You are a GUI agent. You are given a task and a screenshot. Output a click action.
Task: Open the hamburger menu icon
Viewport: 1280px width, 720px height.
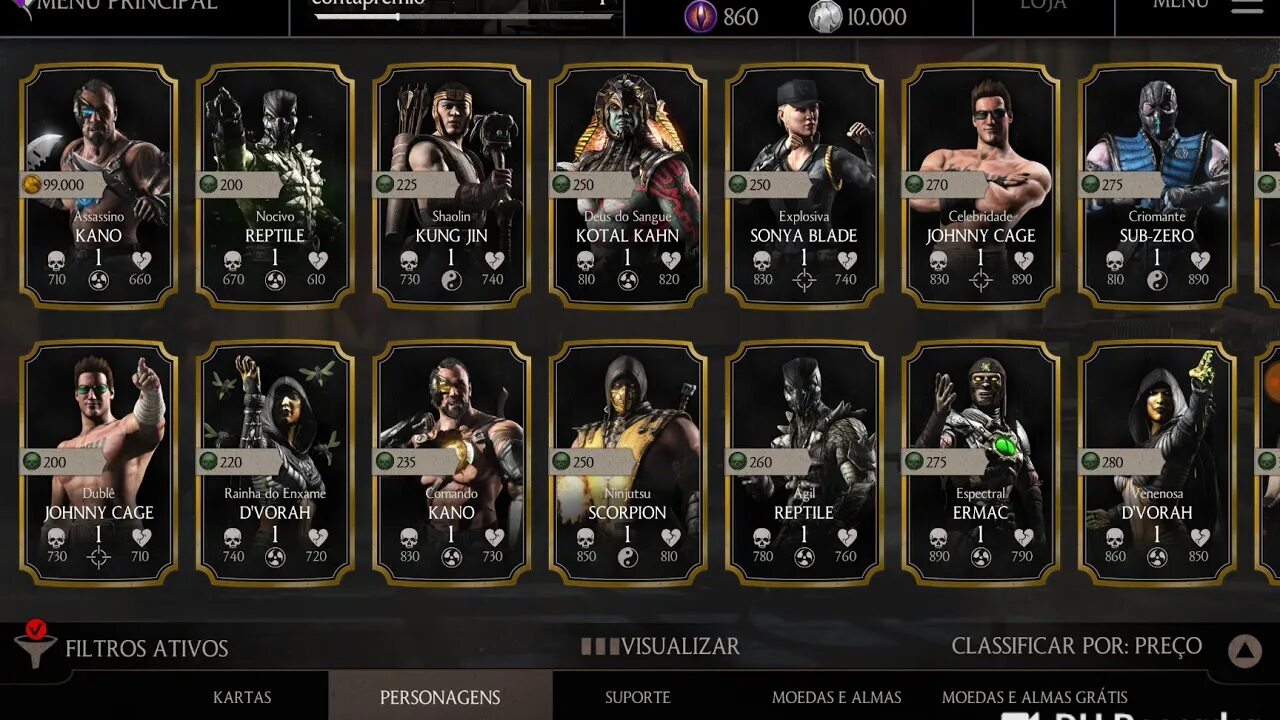(x=1246, y=6)
